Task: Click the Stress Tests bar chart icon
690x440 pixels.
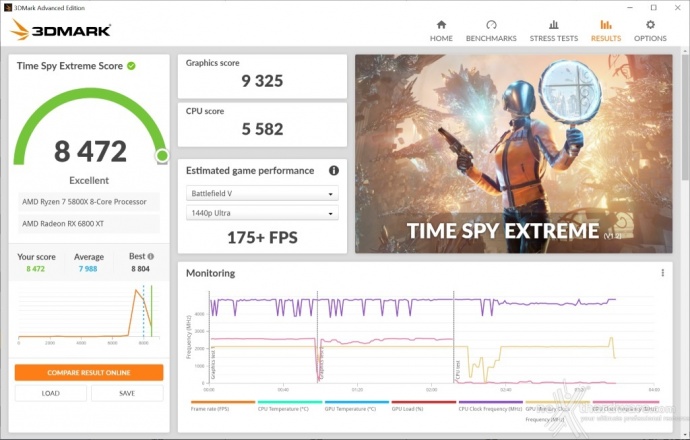Action: click(554, 25)
